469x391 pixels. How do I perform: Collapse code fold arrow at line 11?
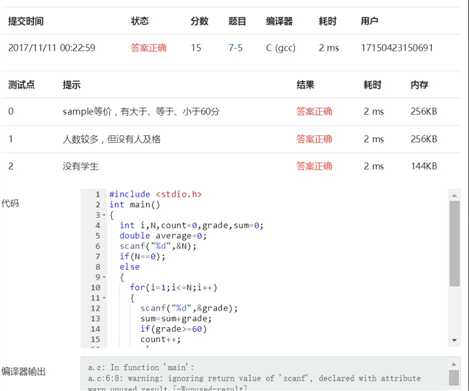103,298
